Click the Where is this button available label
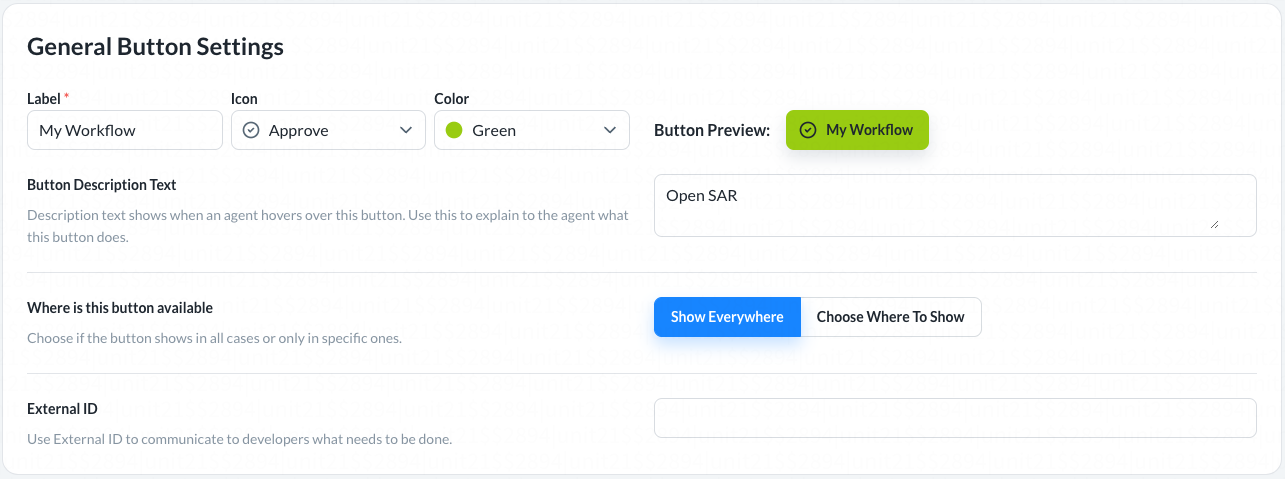This screenshot has width=1285, height=479. (x=120, y=308)
